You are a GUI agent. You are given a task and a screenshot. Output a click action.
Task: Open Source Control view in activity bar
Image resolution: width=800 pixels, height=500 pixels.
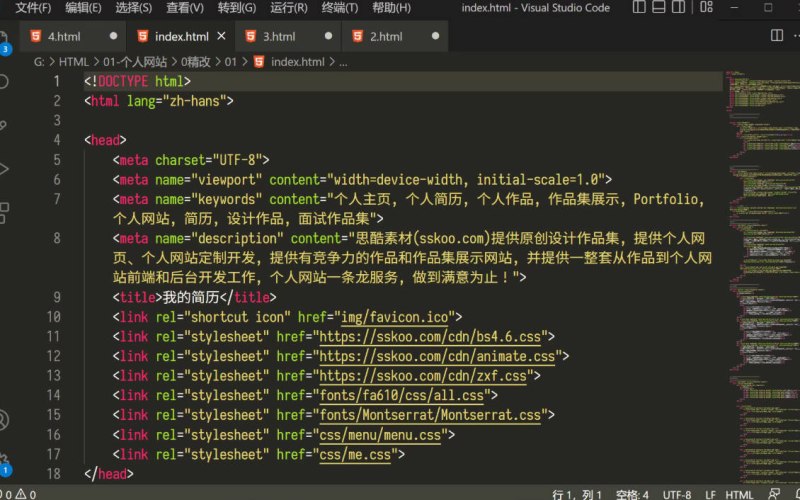(4, 124)
